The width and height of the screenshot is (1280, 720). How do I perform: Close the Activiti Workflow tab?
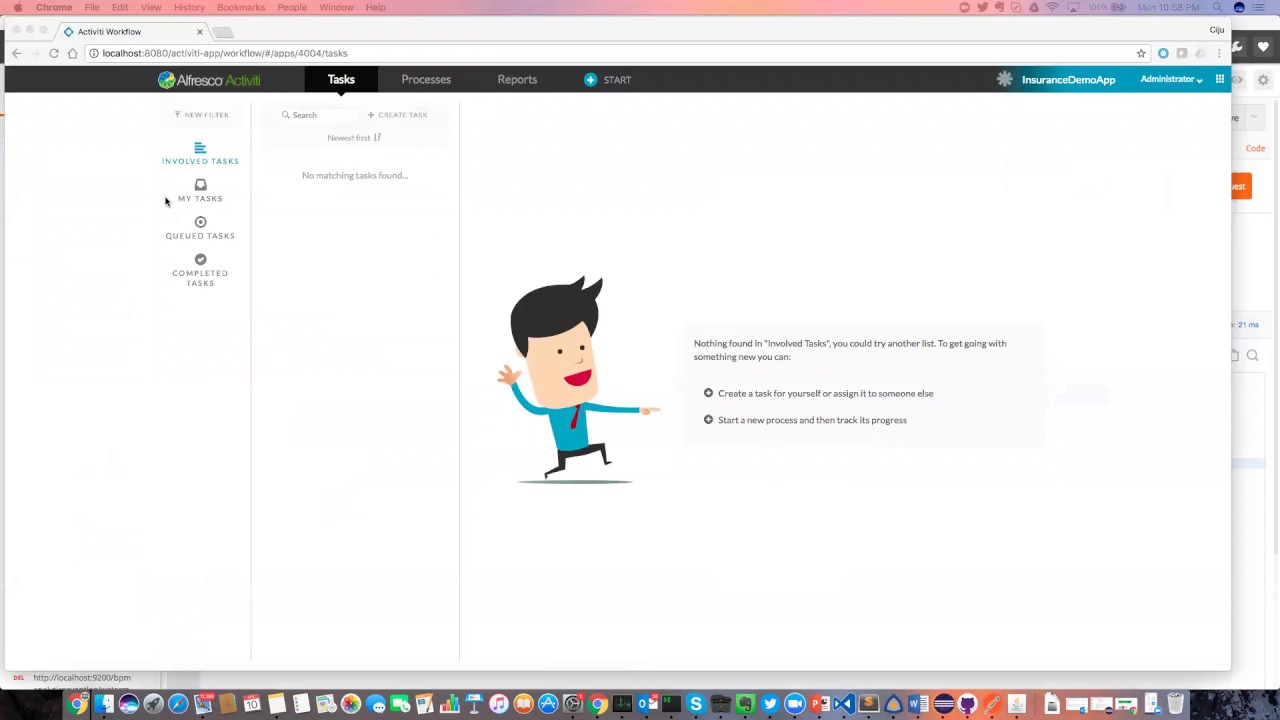199,32
